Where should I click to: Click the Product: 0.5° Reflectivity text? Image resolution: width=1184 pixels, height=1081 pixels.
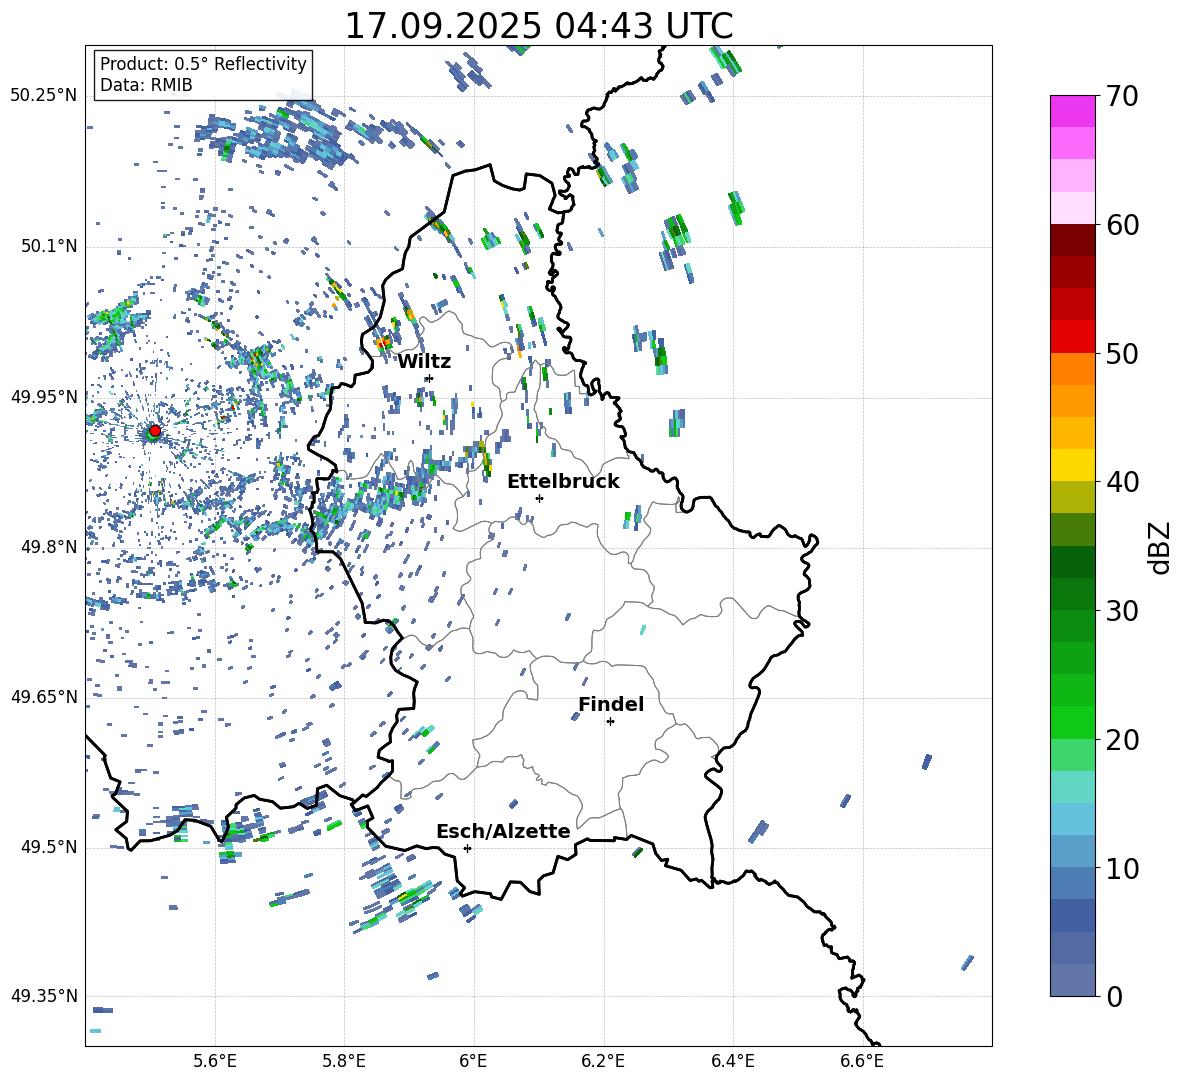tap(203, 64)
